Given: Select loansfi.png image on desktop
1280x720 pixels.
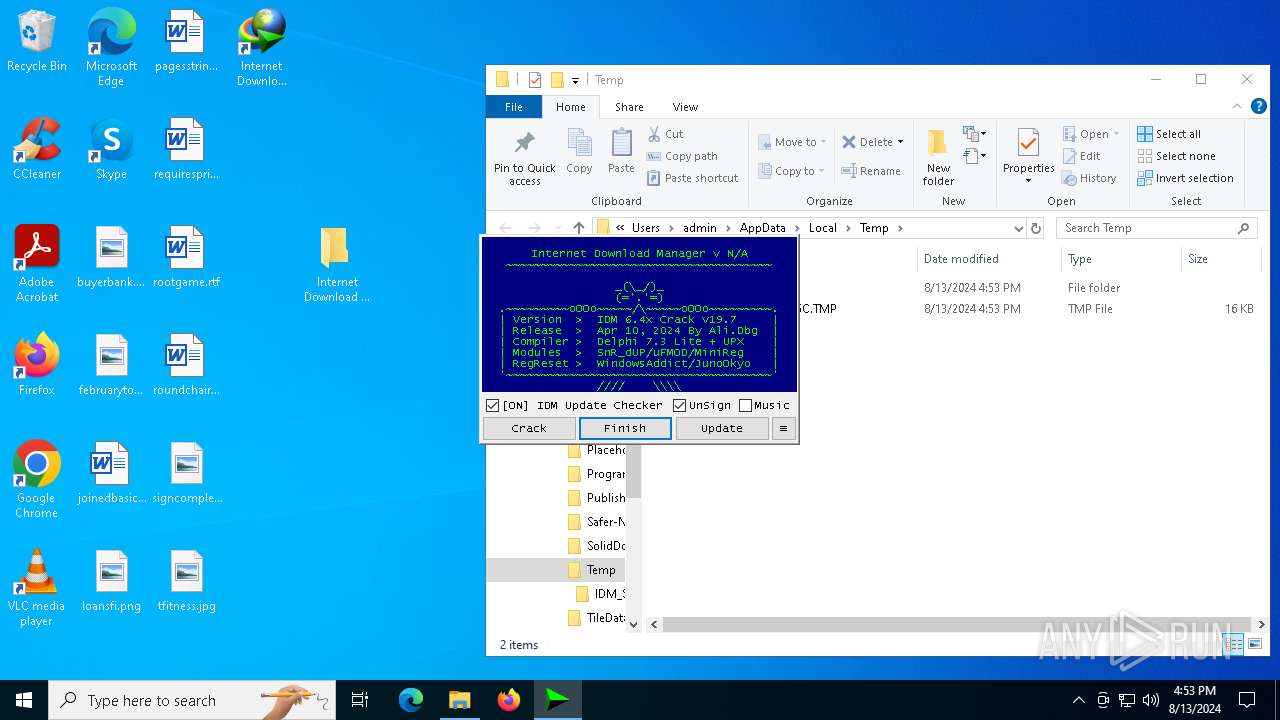Looking at the screenshot, I should (x=111, y=582).
